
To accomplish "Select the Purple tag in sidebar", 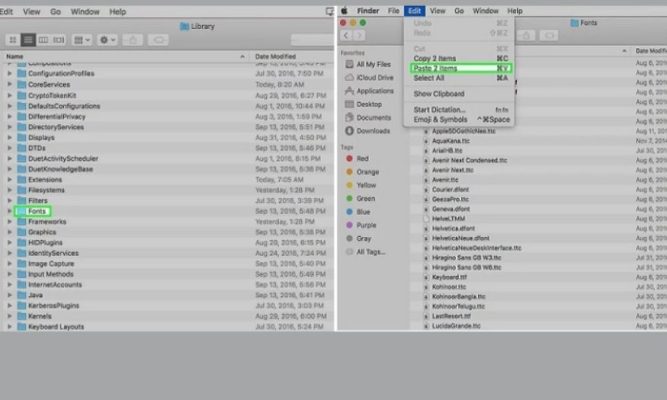I will pos(364,224).
